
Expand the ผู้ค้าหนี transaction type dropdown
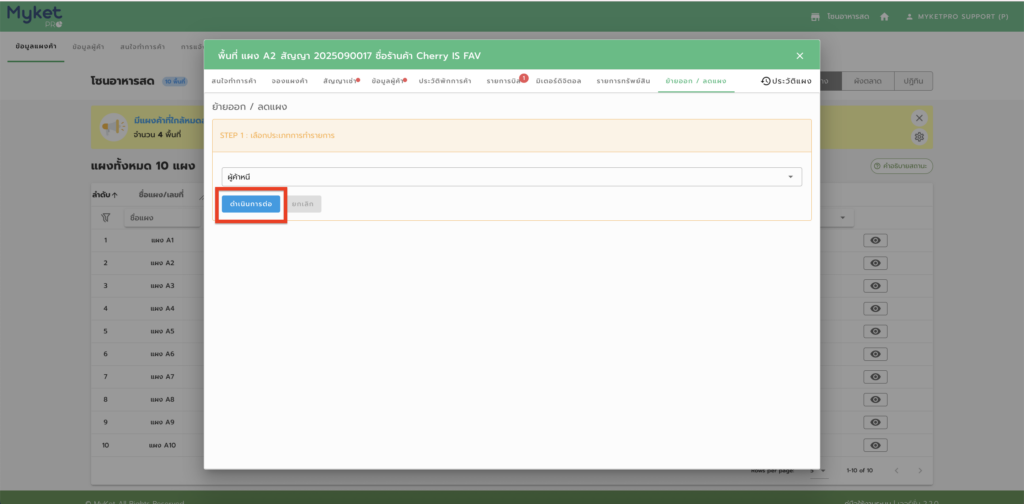[x=790, y=177]
